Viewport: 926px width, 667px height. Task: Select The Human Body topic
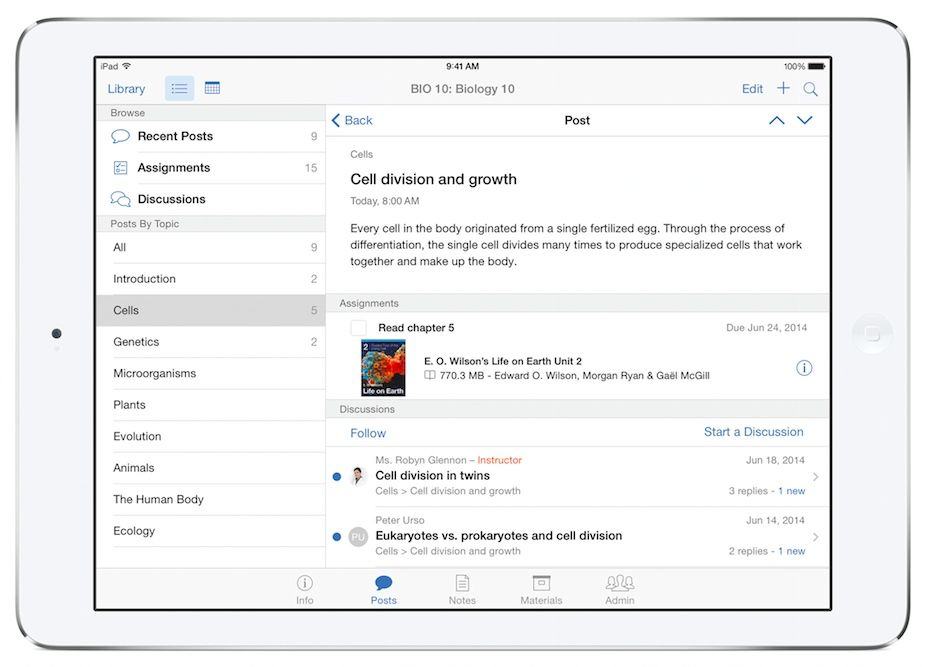pyautogui.click(x=211, y=499)
